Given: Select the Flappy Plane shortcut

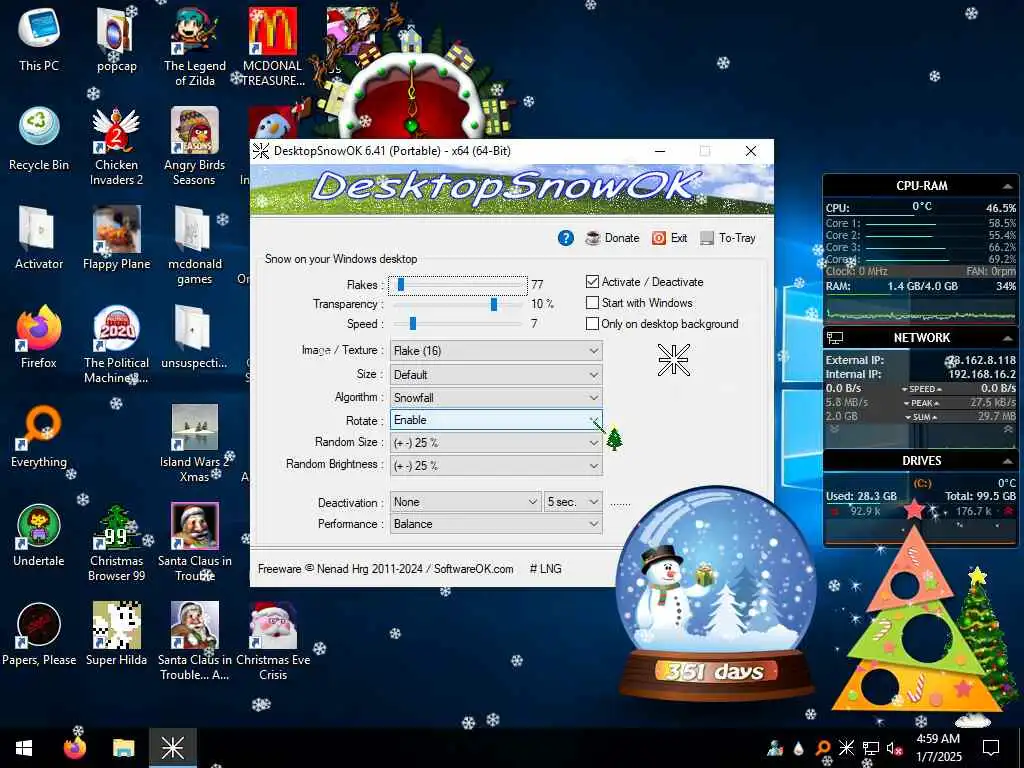Looking at the screenshot, I should [116, 238].
